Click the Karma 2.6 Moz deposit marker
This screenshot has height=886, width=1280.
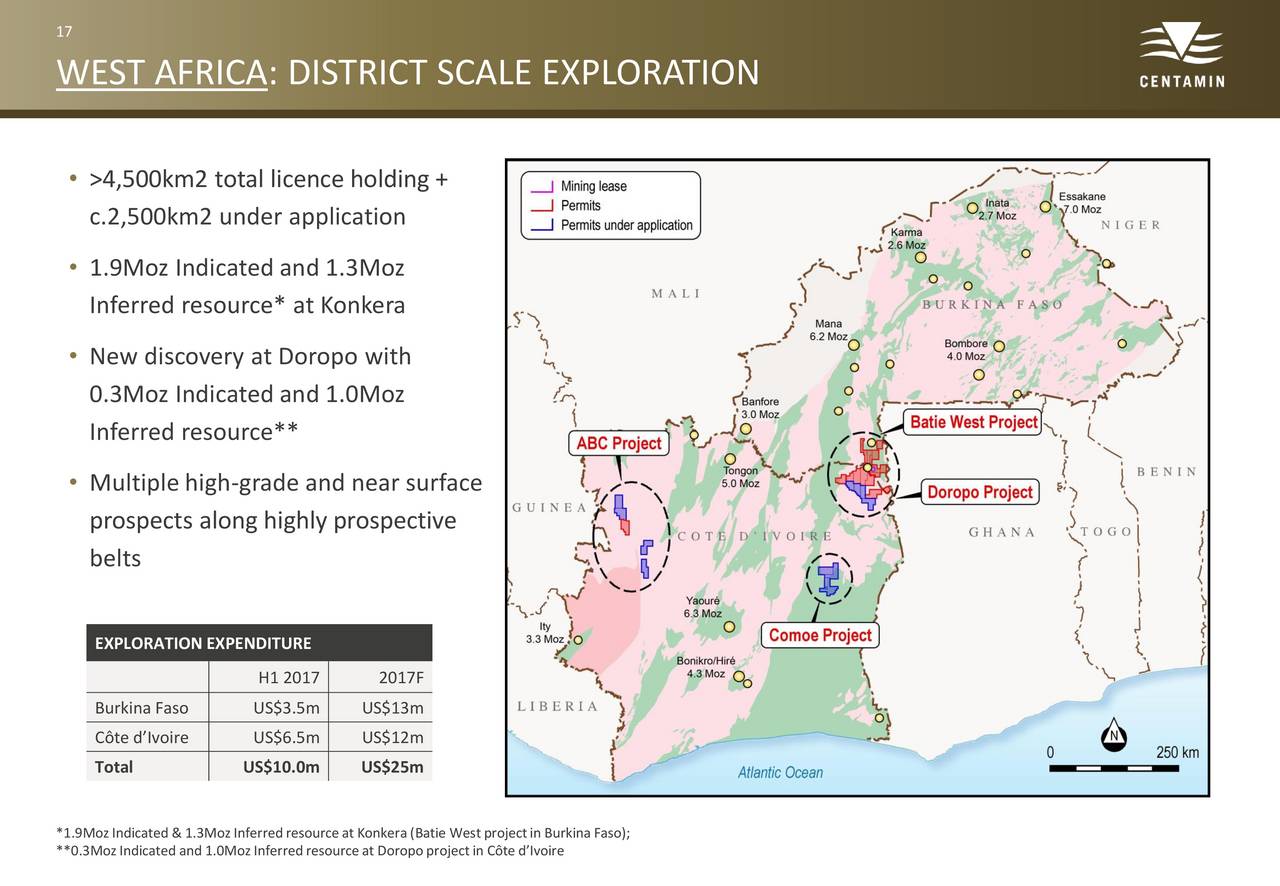pyautogui.click(x=920, y=257)
